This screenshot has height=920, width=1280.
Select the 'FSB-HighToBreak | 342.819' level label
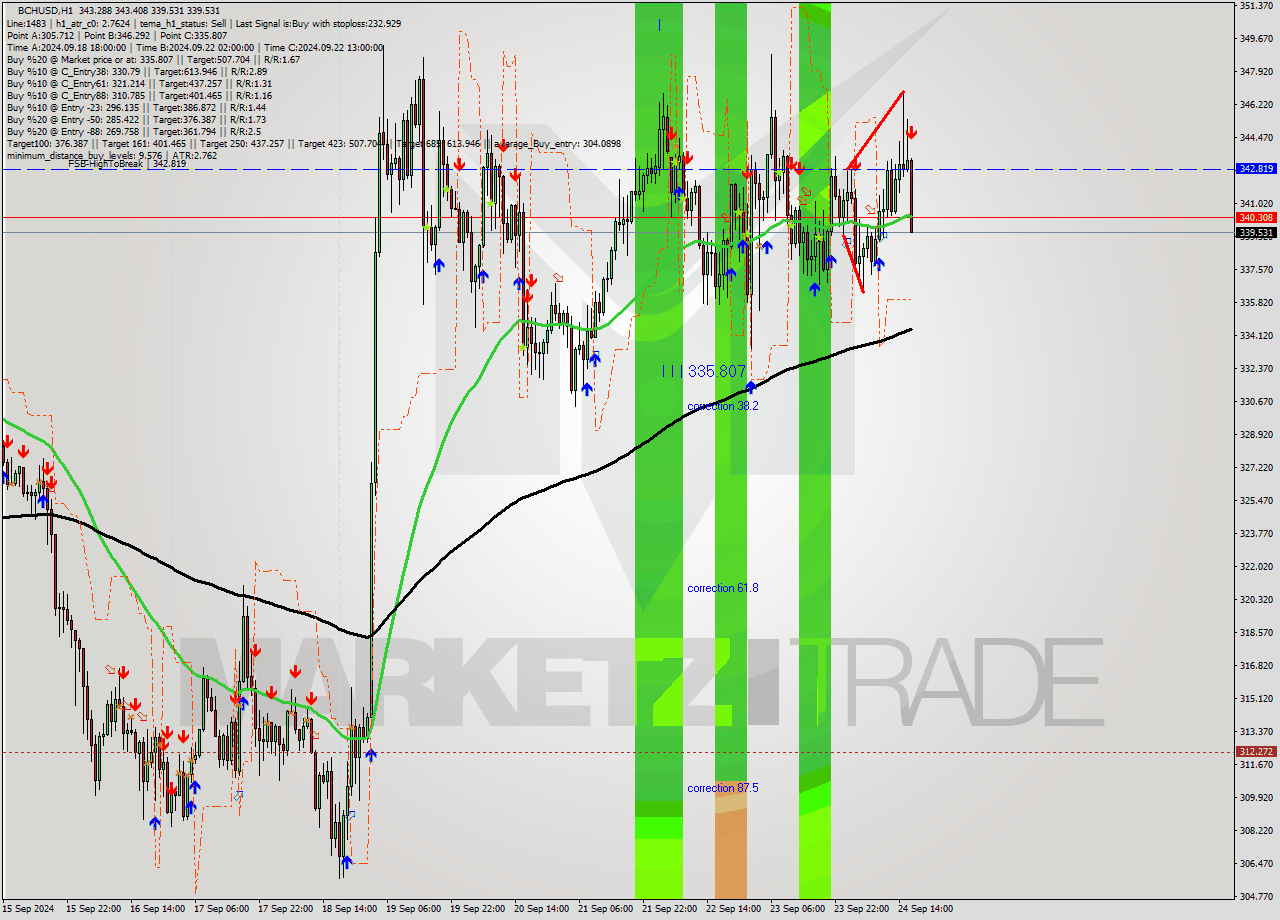(127, 164)
